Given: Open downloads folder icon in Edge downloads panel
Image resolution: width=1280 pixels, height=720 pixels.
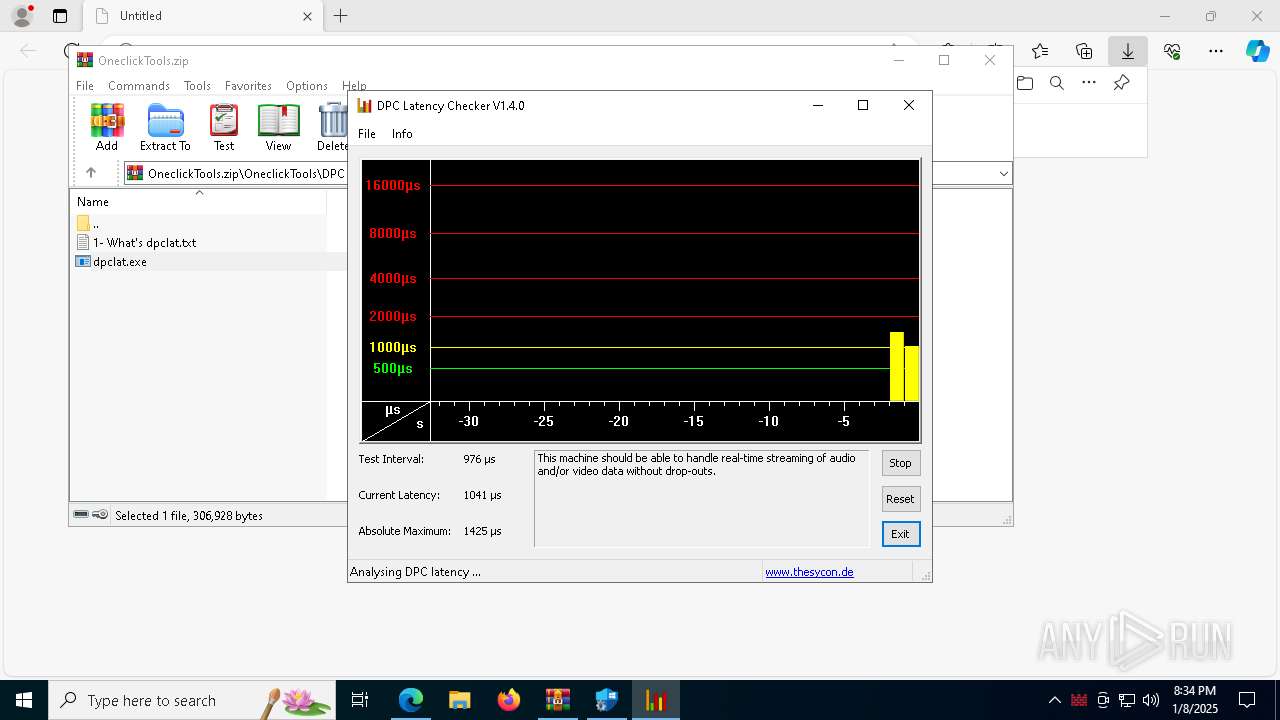Looking at the screenshot, I should pos(1025,83).
